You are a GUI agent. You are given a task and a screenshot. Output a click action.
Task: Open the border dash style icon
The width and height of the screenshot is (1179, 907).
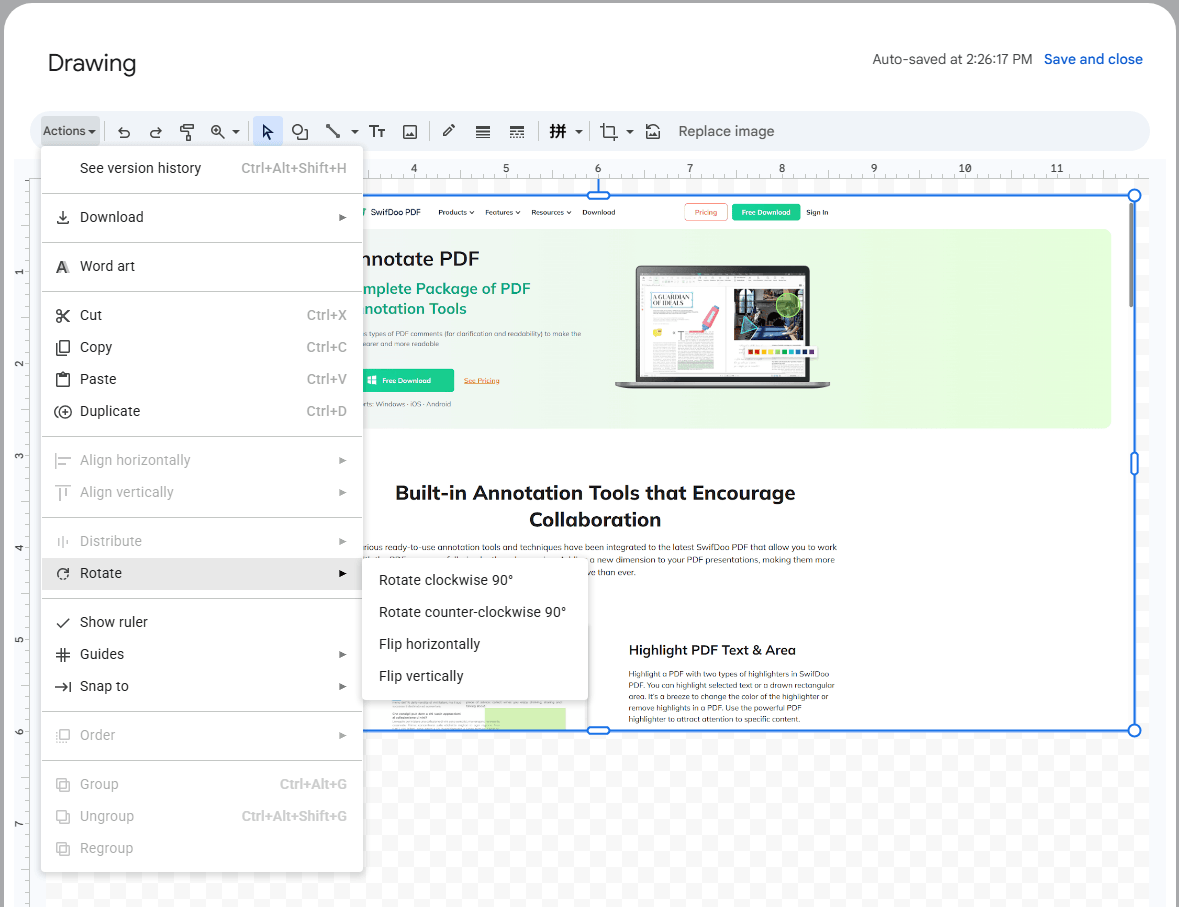[517, 132]
